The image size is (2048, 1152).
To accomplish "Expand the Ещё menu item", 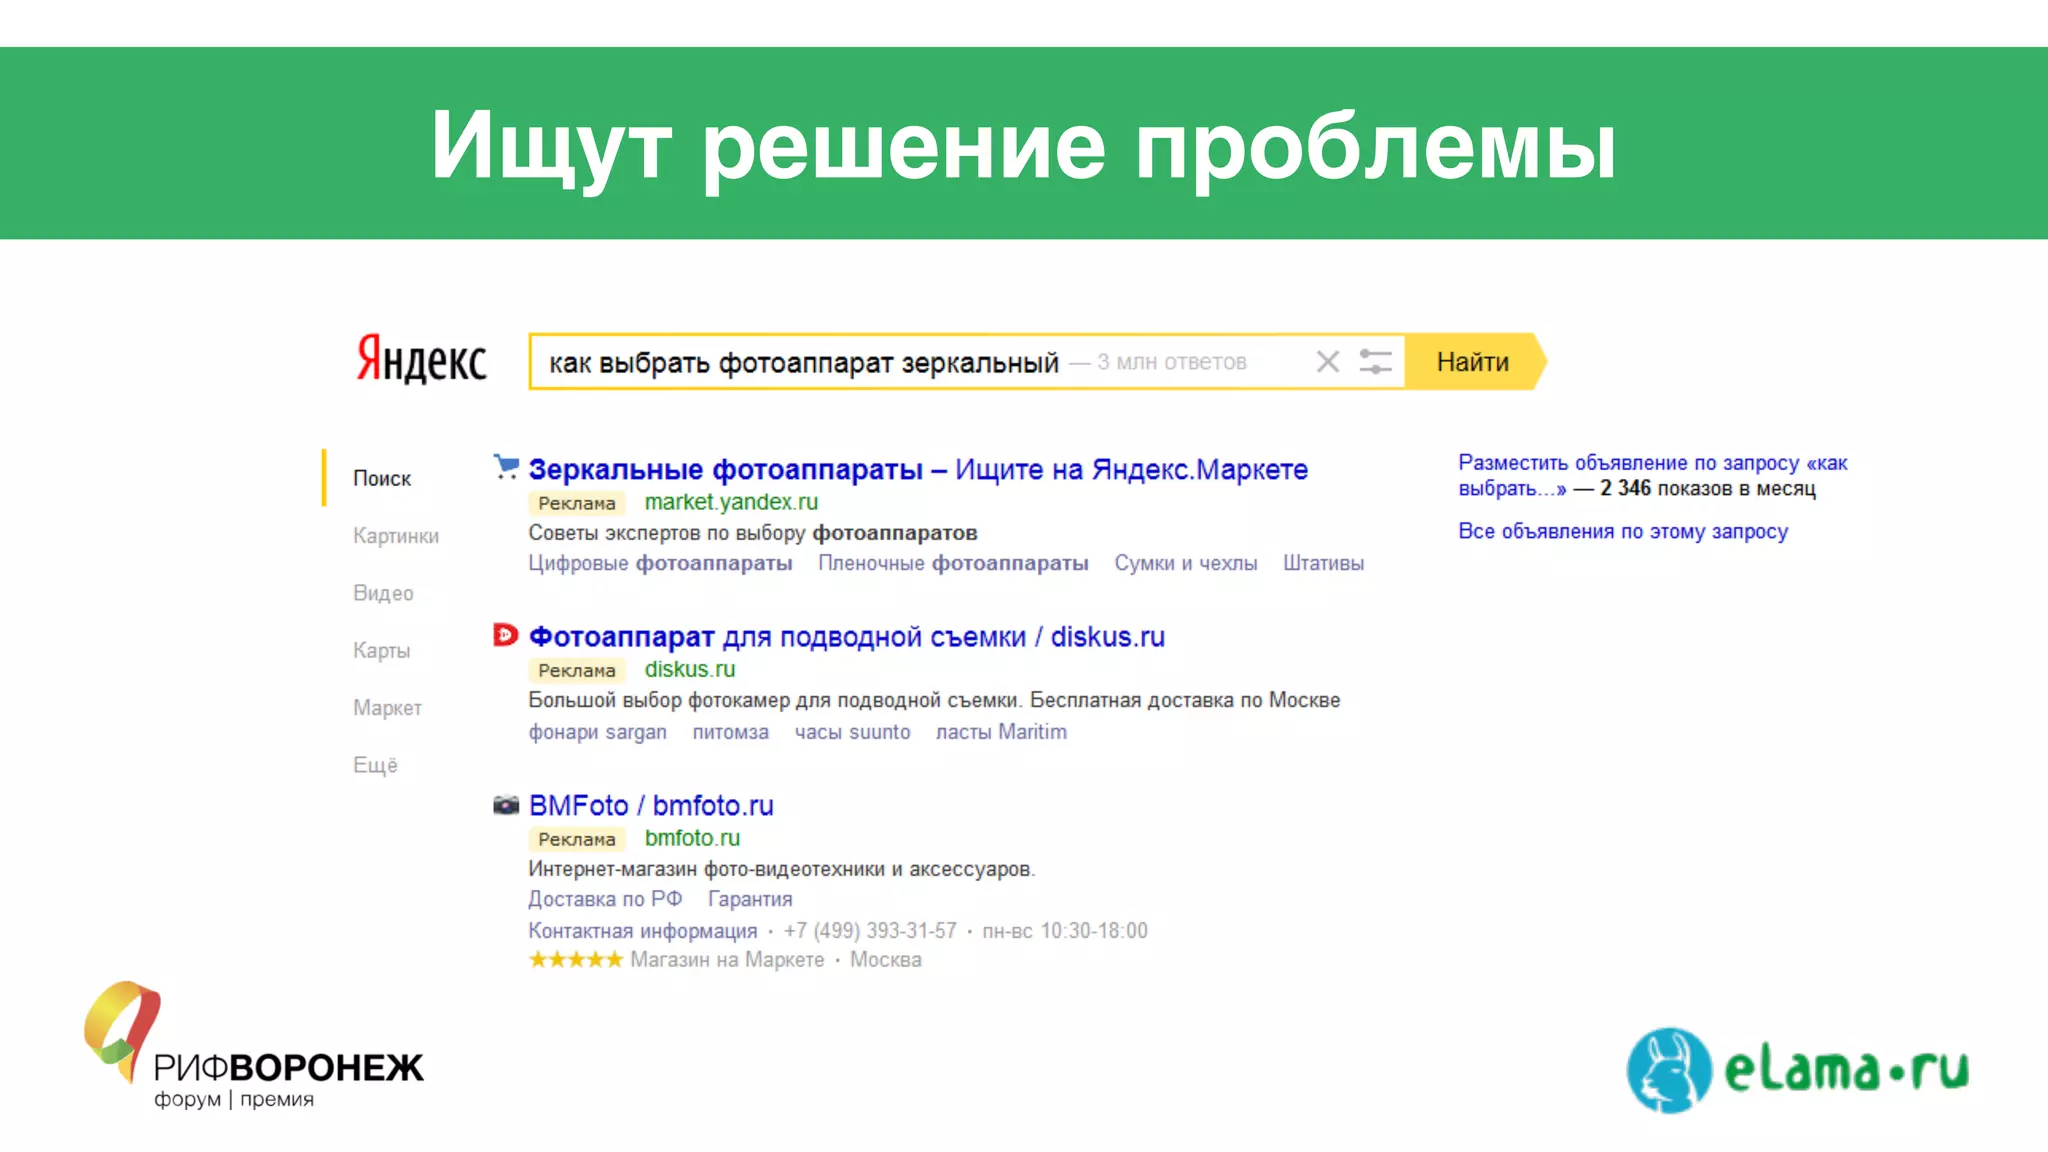I will coord(375,765).
